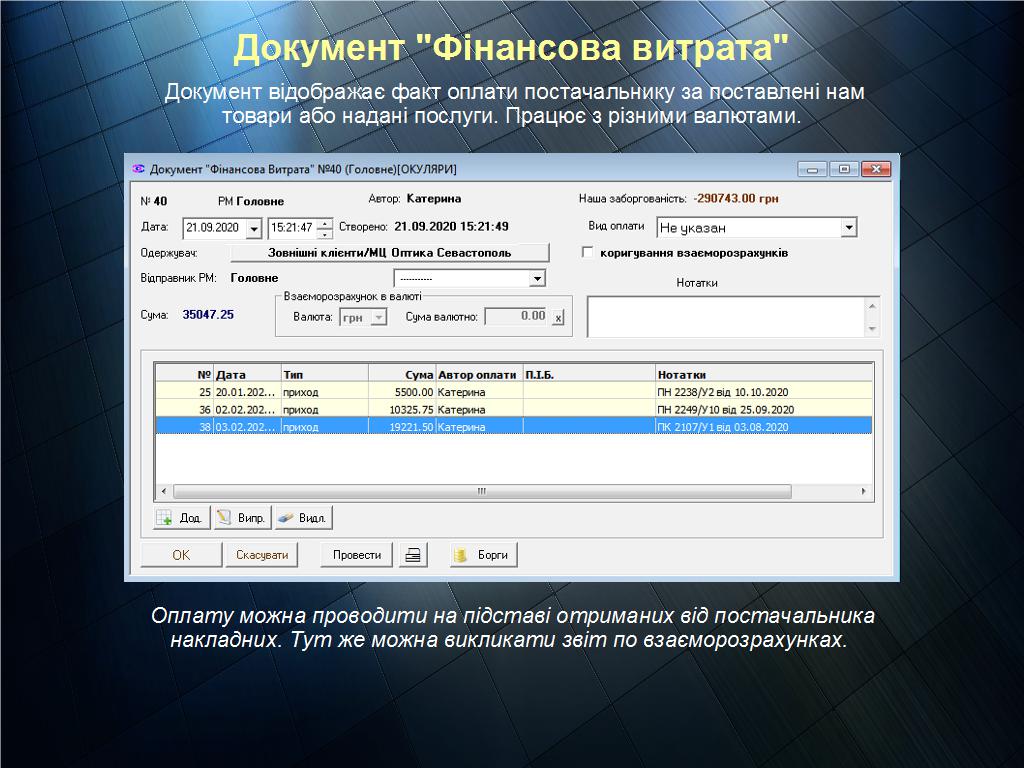Enable коригування взаєморозрахунків checkbox
Screen dimensions: 1024x768
[588, 253]
